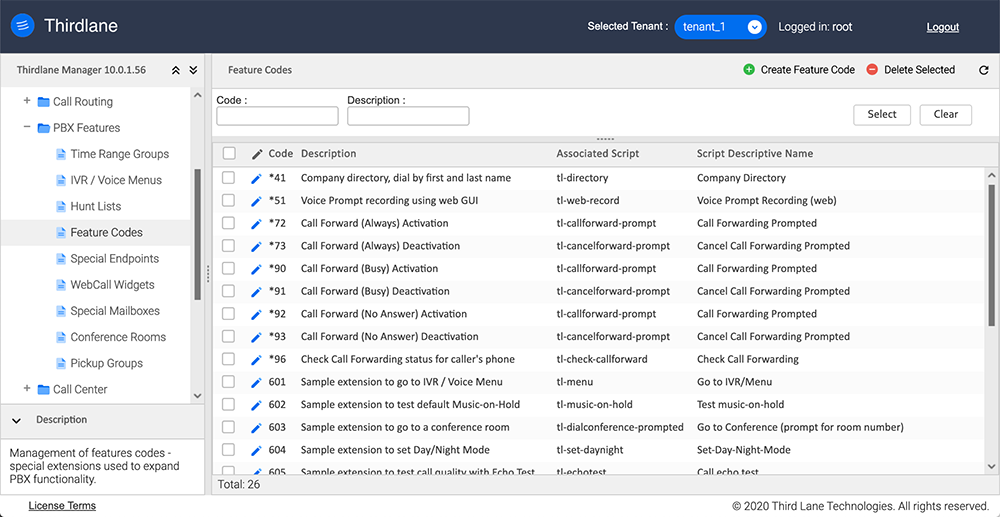Click the red Delete Selected minus icon
This screenshot has width=1000, height=517.
click(872, 70)
